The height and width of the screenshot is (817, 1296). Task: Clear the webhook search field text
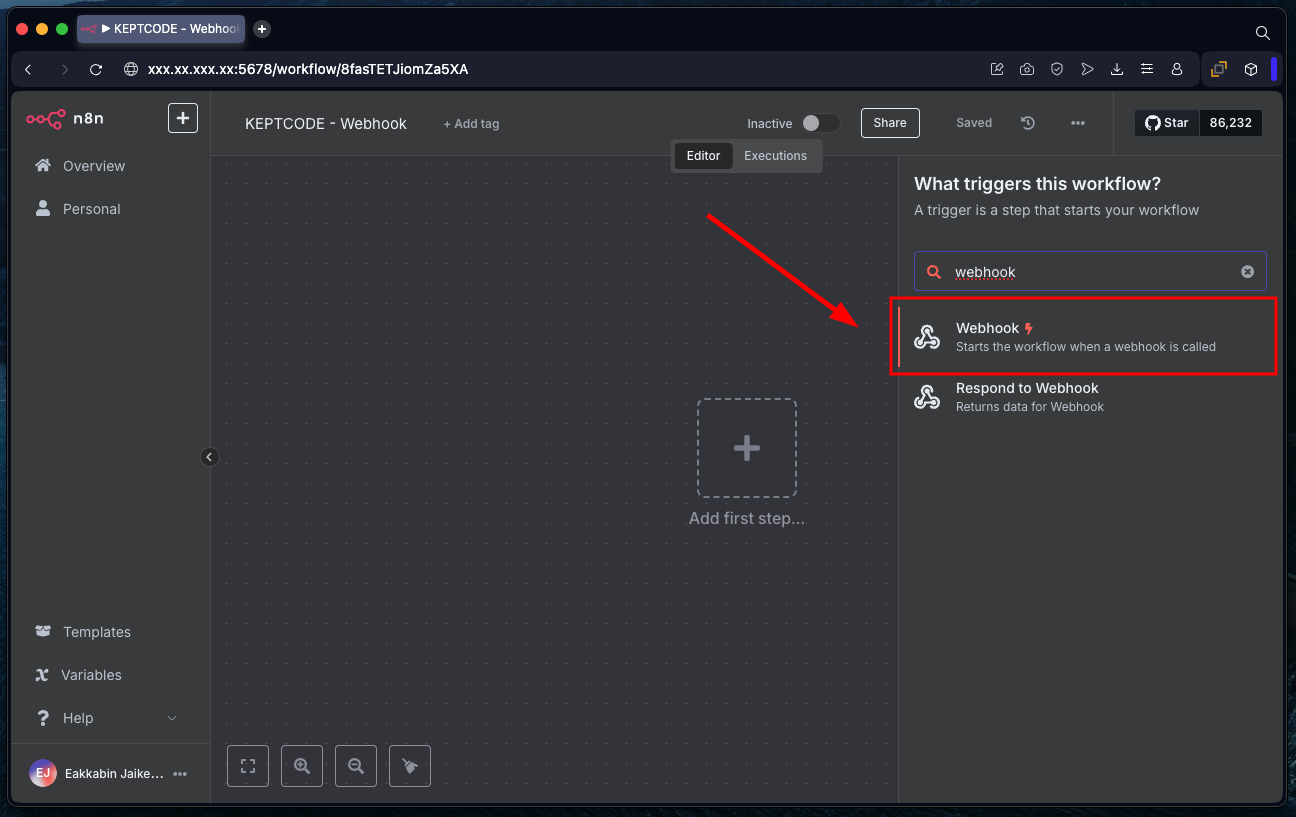(x=1247, y=272)
